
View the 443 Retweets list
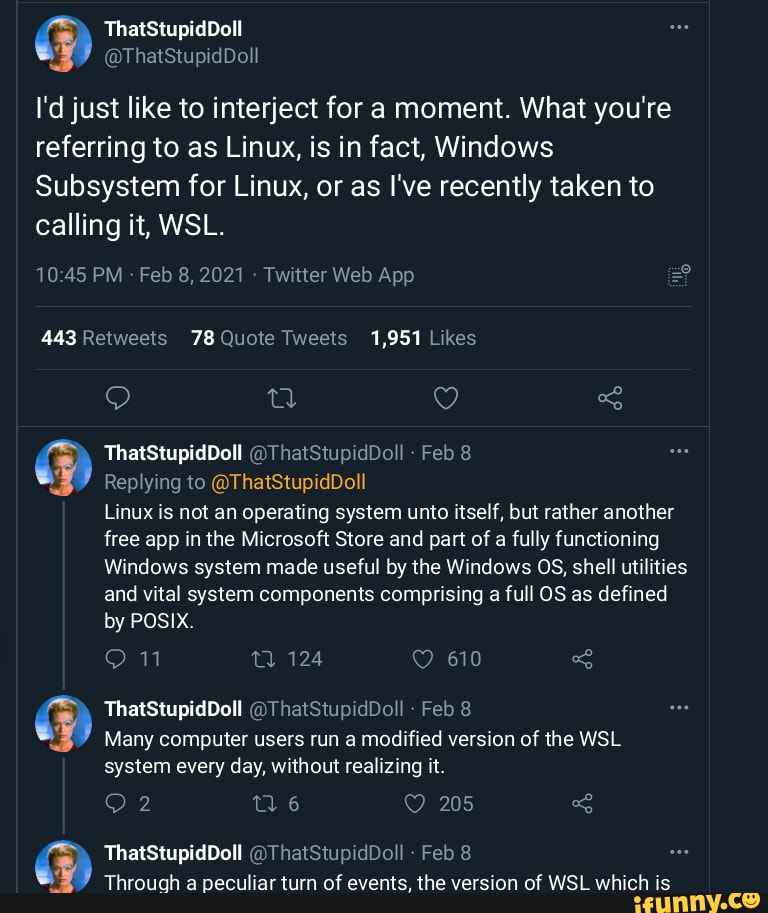[x=104, y=338]
